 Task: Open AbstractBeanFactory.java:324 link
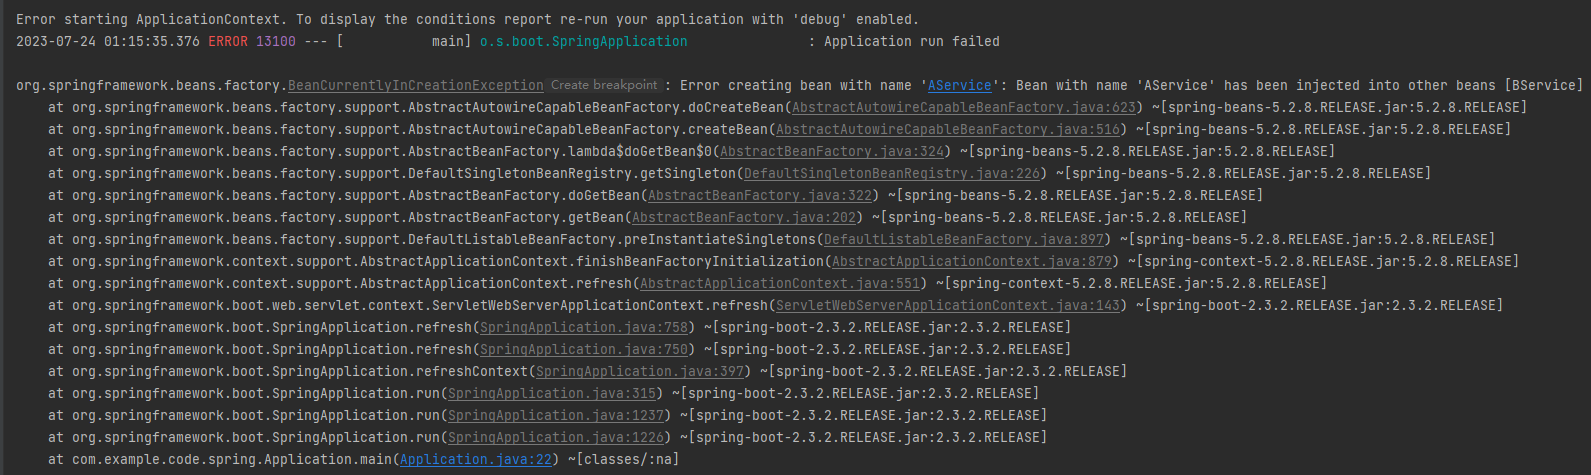pyautogui.click(x=832, y=152)
